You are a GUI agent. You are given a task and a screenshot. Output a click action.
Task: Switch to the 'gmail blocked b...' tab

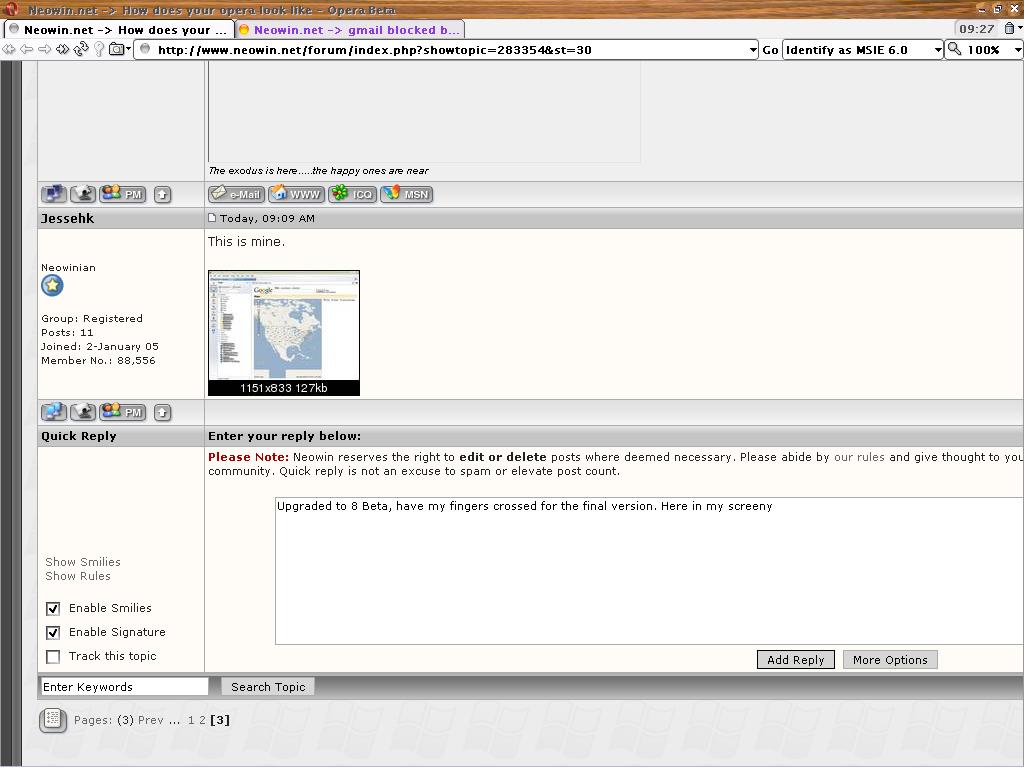click(350, 29)
